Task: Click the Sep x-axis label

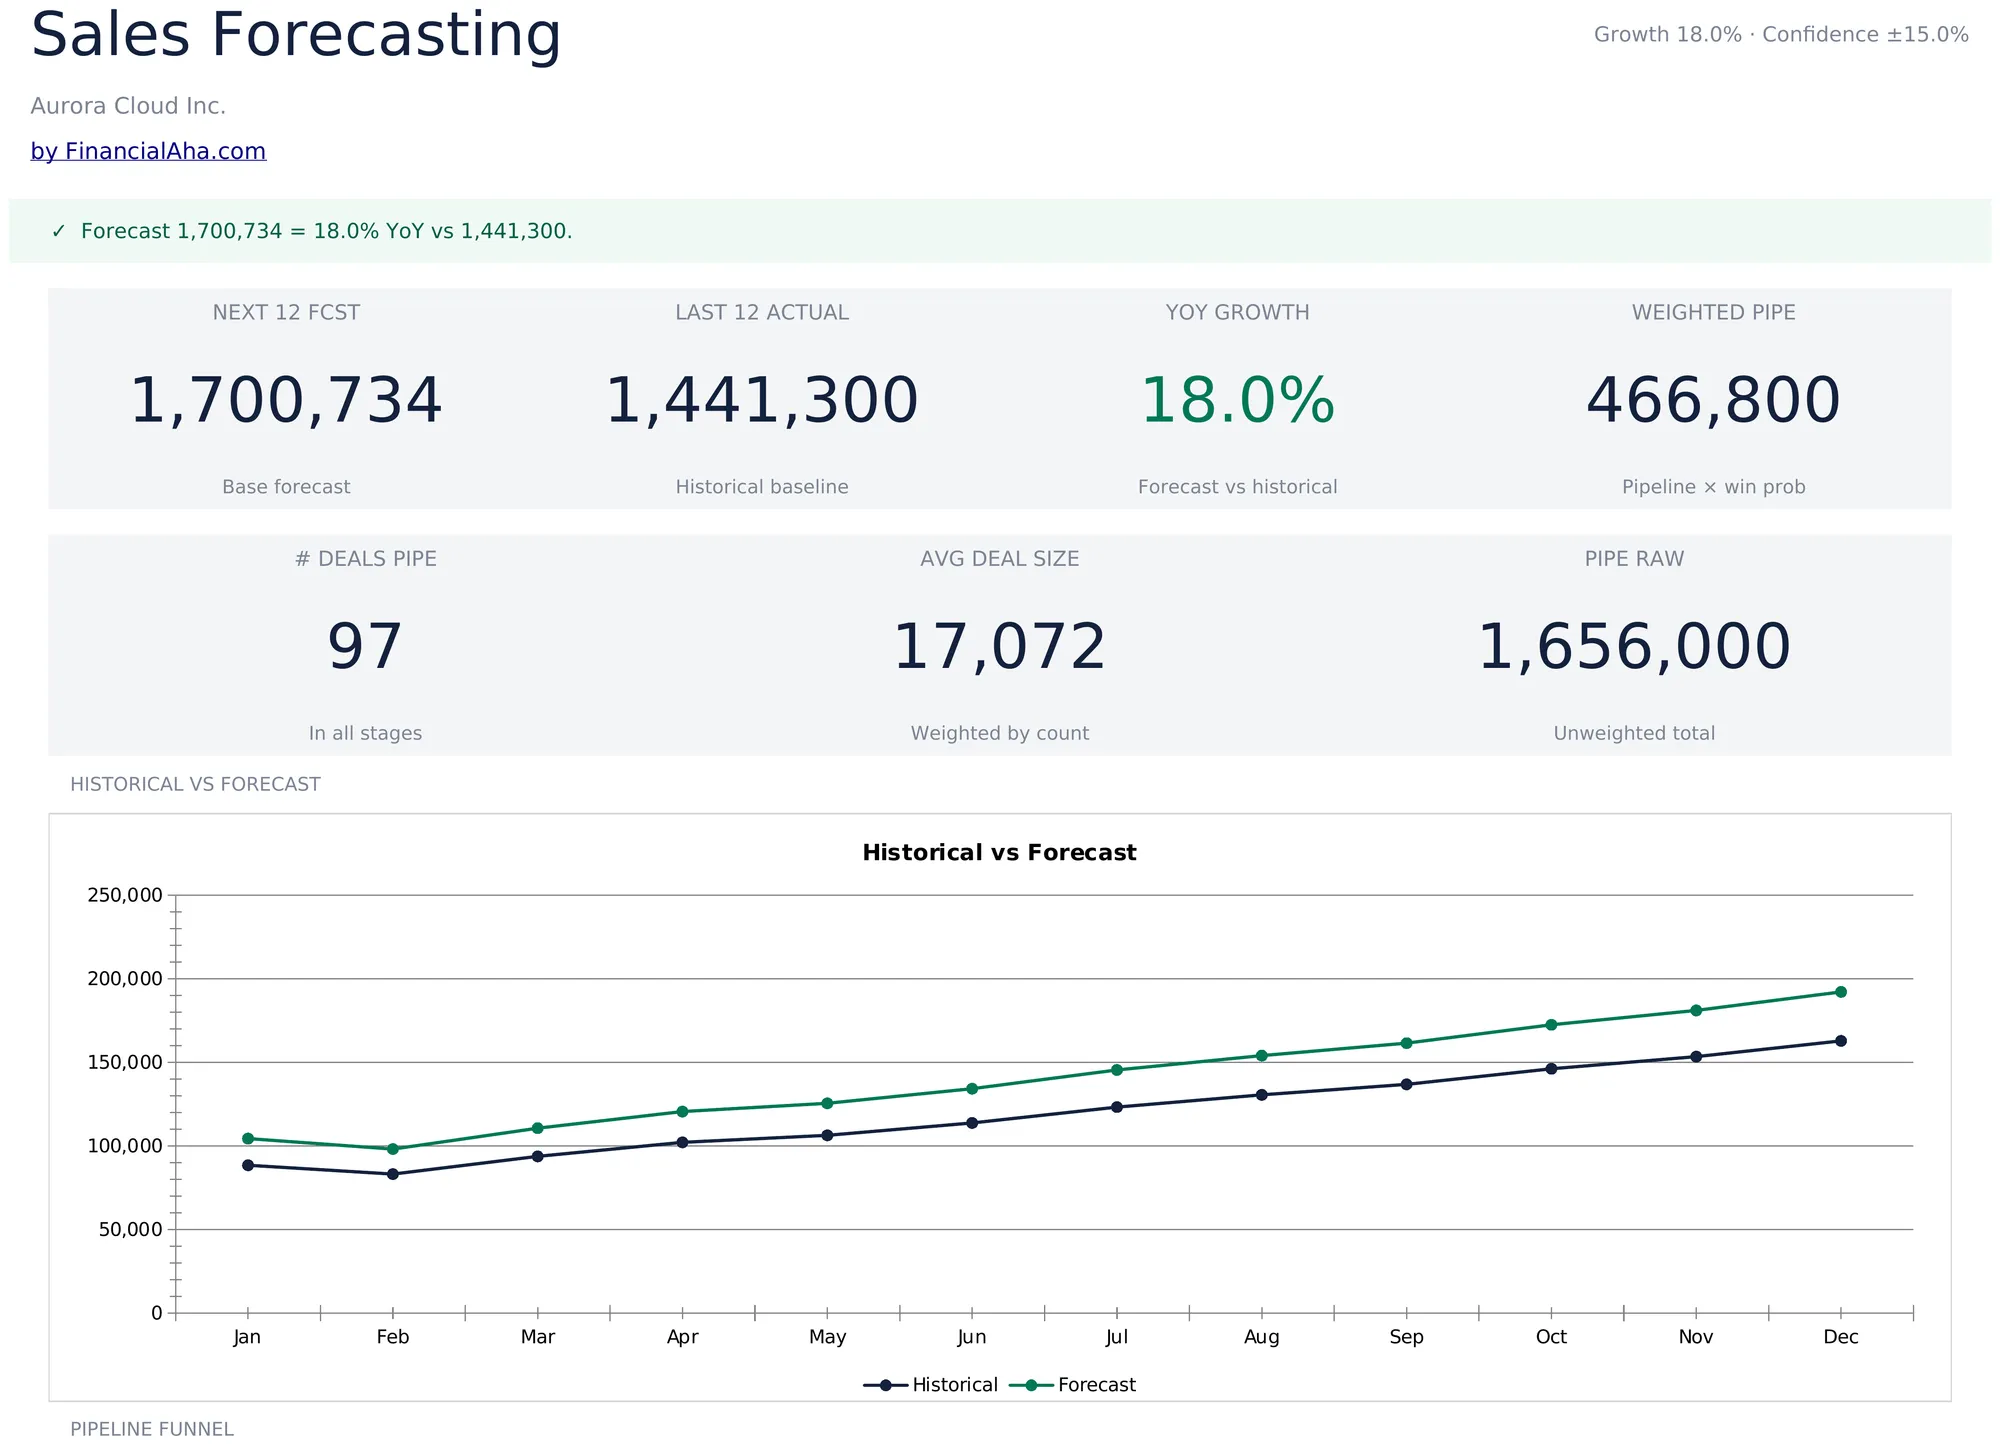Action: pos(1406,1338)
